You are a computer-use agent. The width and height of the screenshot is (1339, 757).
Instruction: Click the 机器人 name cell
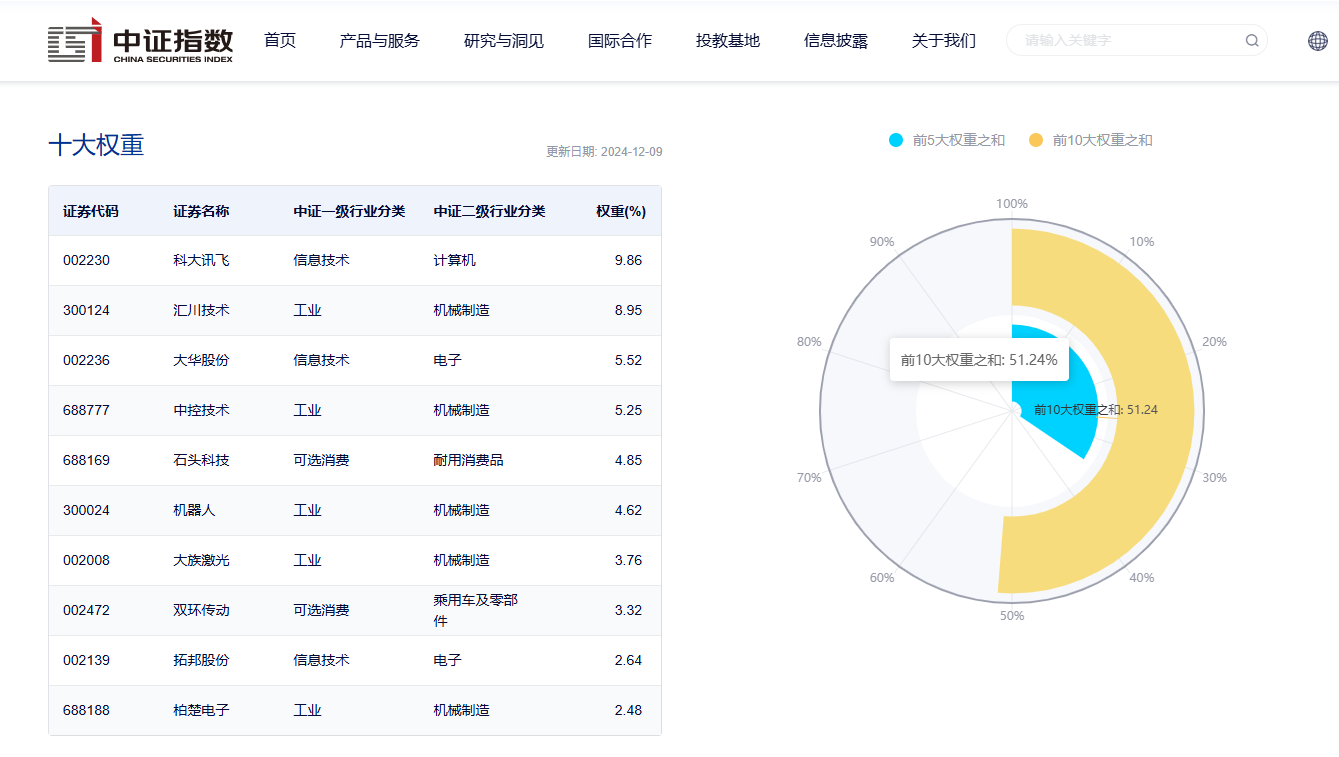[194, 510]
